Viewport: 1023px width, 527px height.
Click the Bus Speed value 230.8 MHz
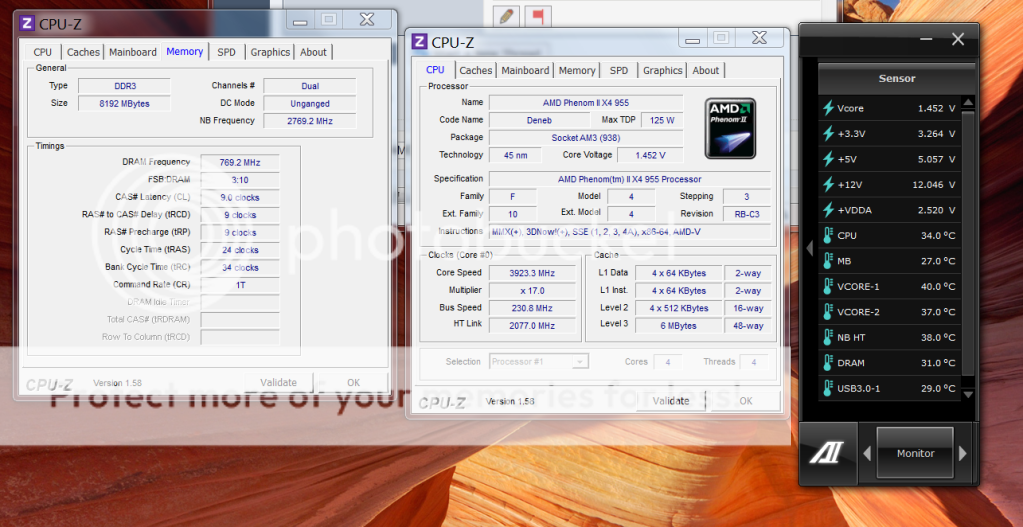click(x=532, y=308)
